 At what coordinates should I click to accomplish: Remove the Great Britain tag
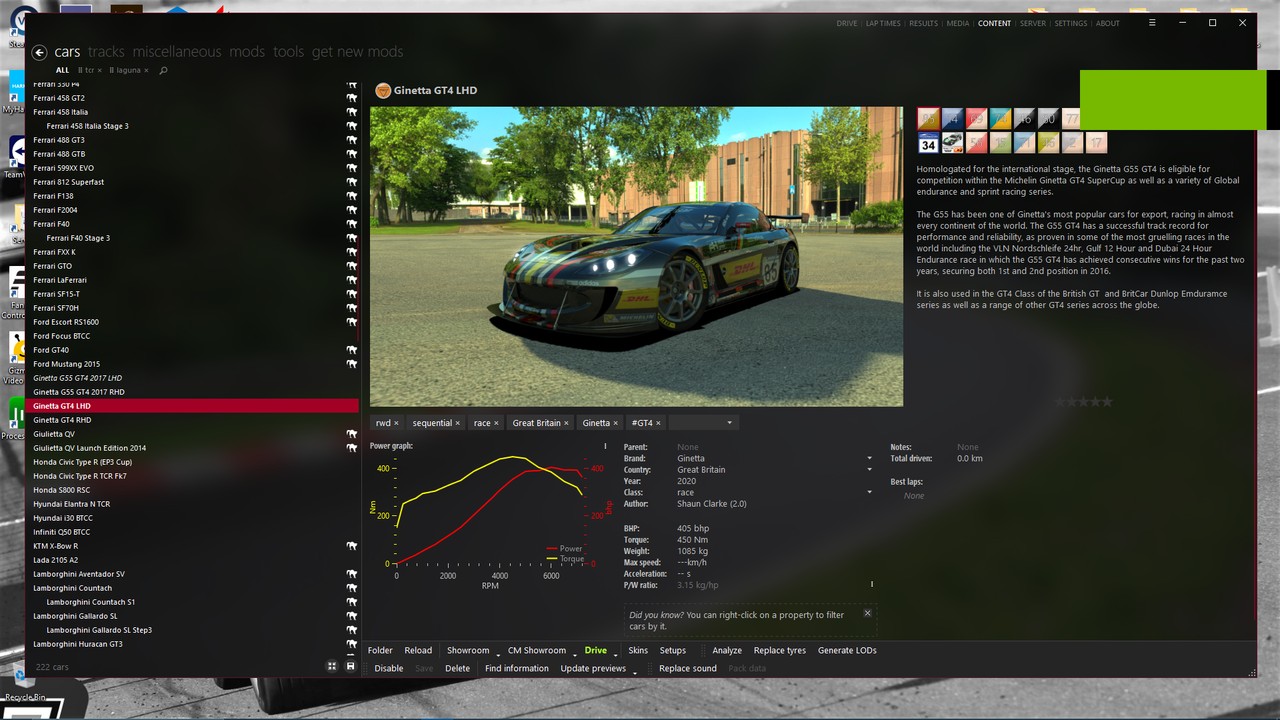coord(566,423)
